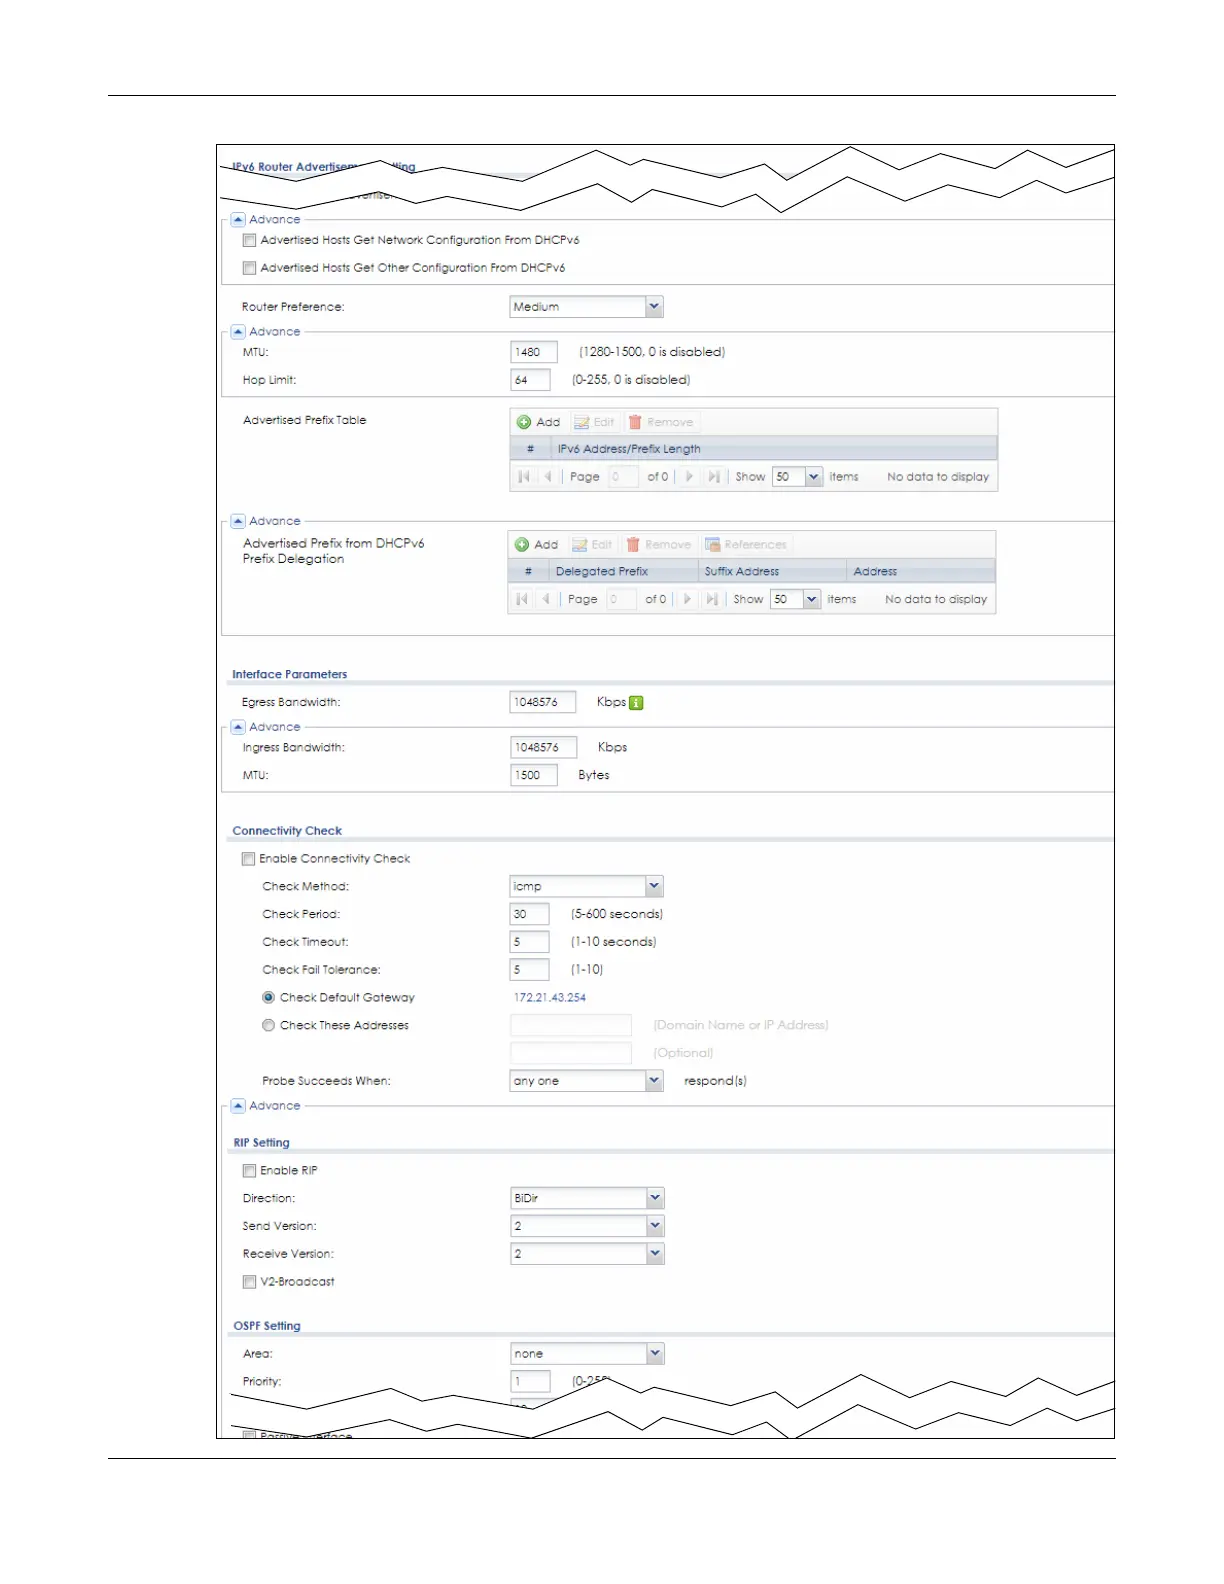The height and width of the screenshot is (1584, 1224).
Task: Click Edit icon in Advertised Prefix Table
Action: [x=581, y=422]
